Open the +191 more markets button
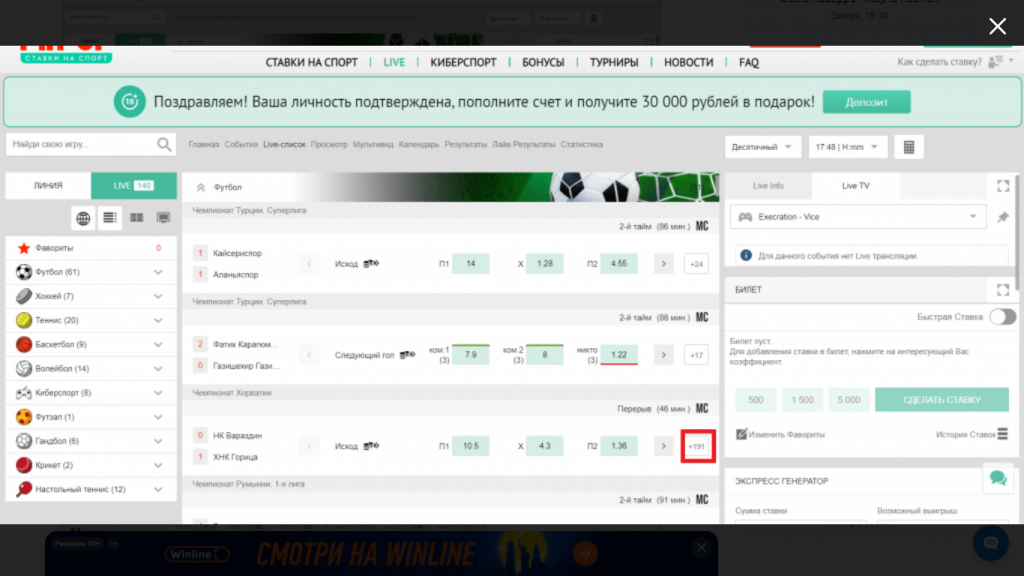 [697, 446]
